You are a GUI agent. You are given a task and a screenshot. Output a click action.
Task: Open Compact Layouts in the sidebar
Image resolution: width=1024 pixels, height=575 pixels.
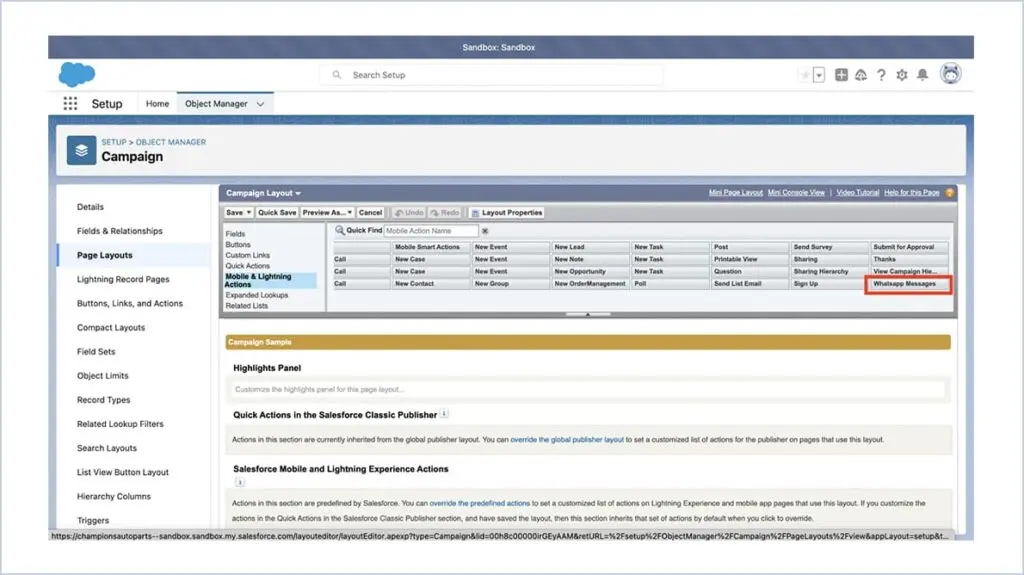click(x=111, y=327)
